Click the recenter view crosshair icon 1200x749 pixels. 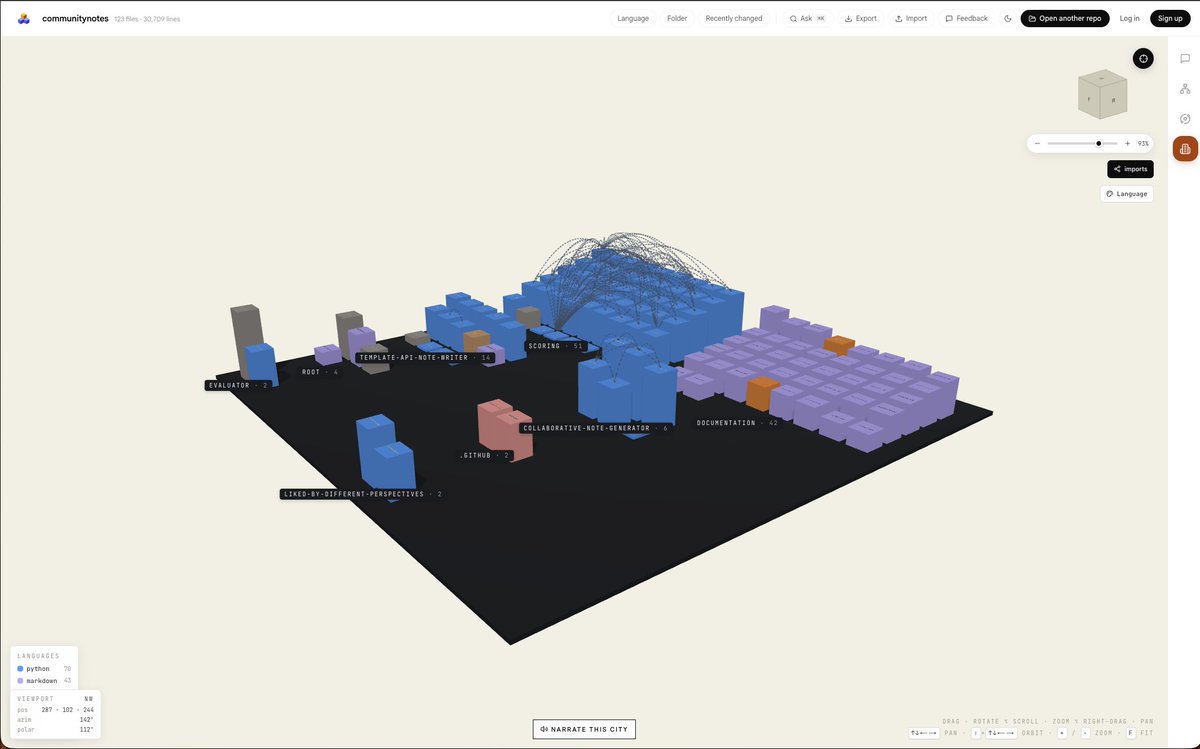[x=1143, y=58]
